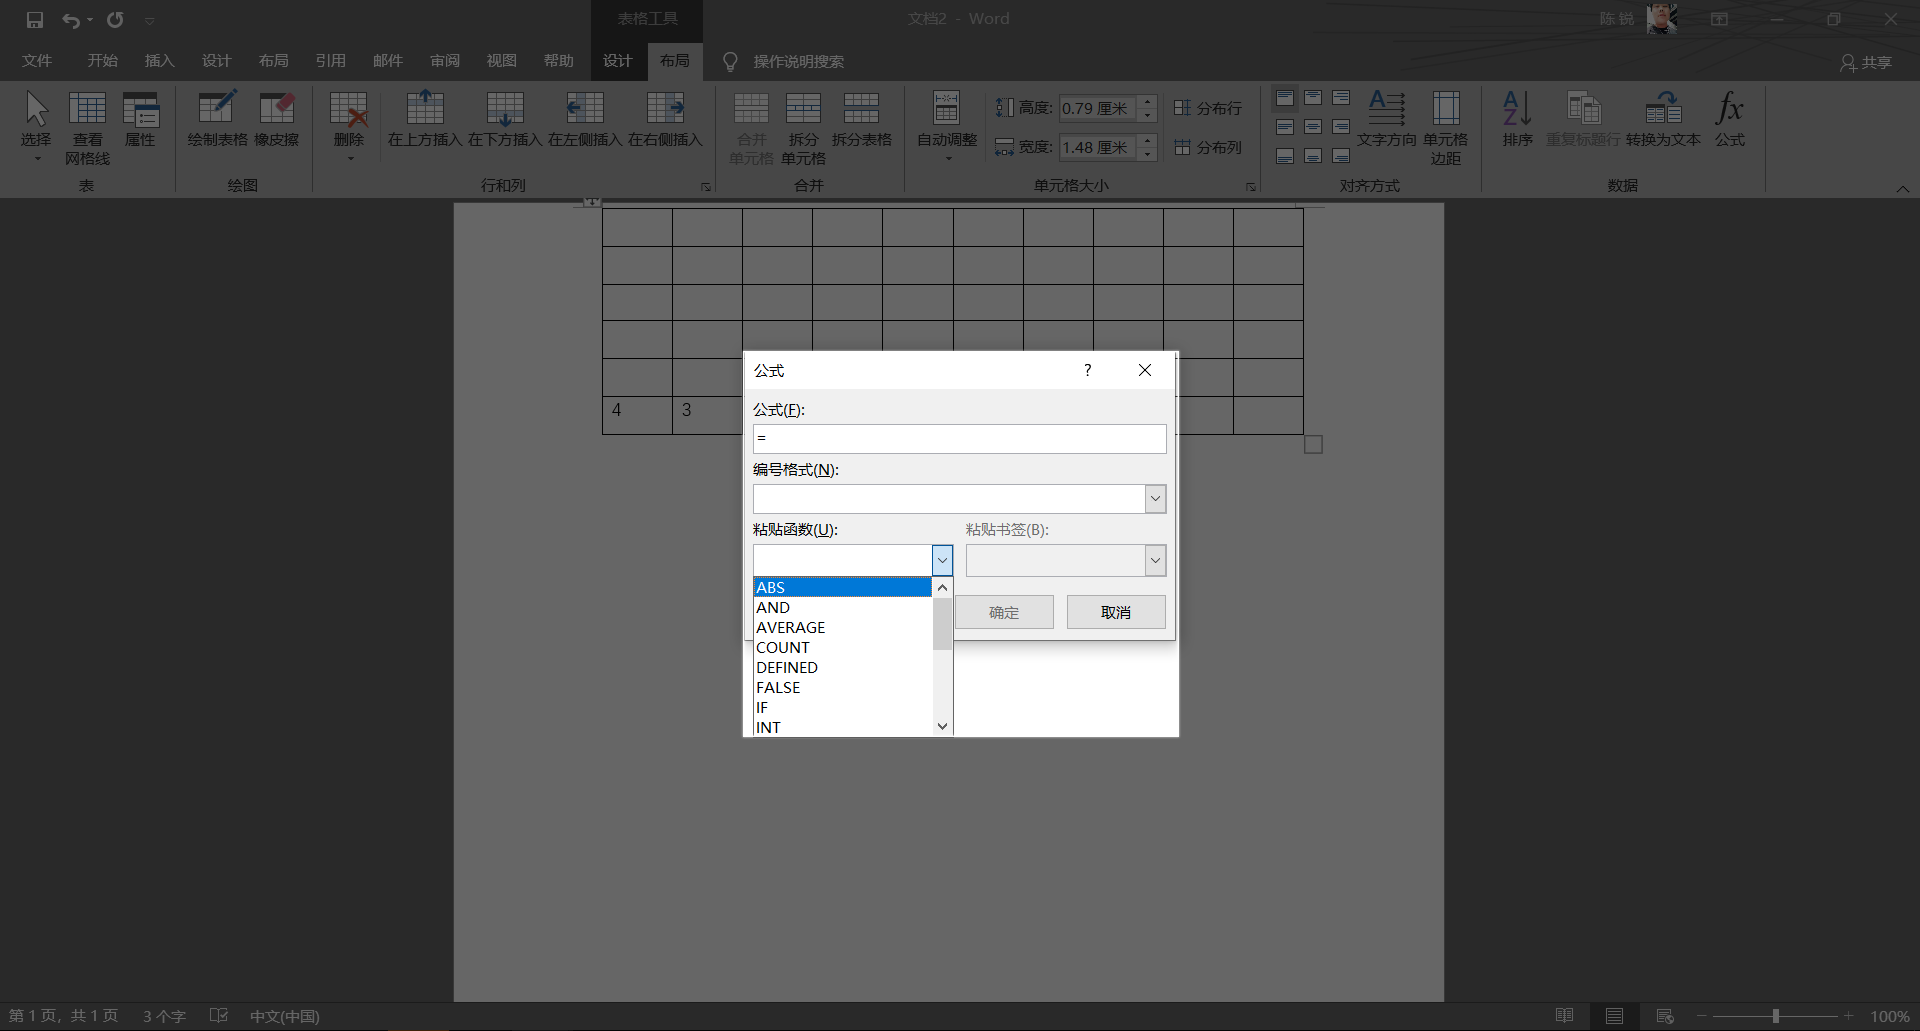The image size is (1920, 1031).
Task: Click the proofing check icon in status bar
Action: [x=219, y=1016]
